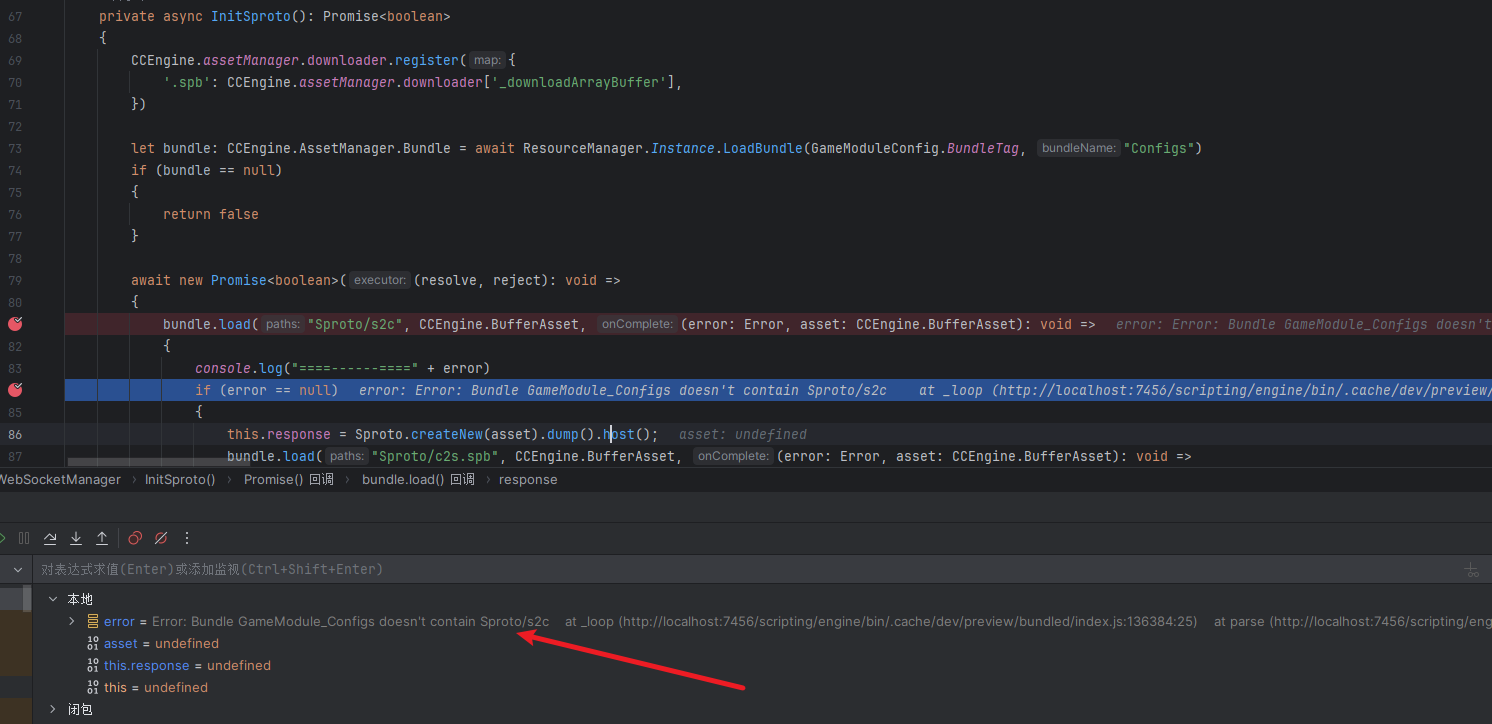Viewport: 1492px width, 724px height.
Task: Click the Step Over debugger icon
Action: [x=50, y=538]
